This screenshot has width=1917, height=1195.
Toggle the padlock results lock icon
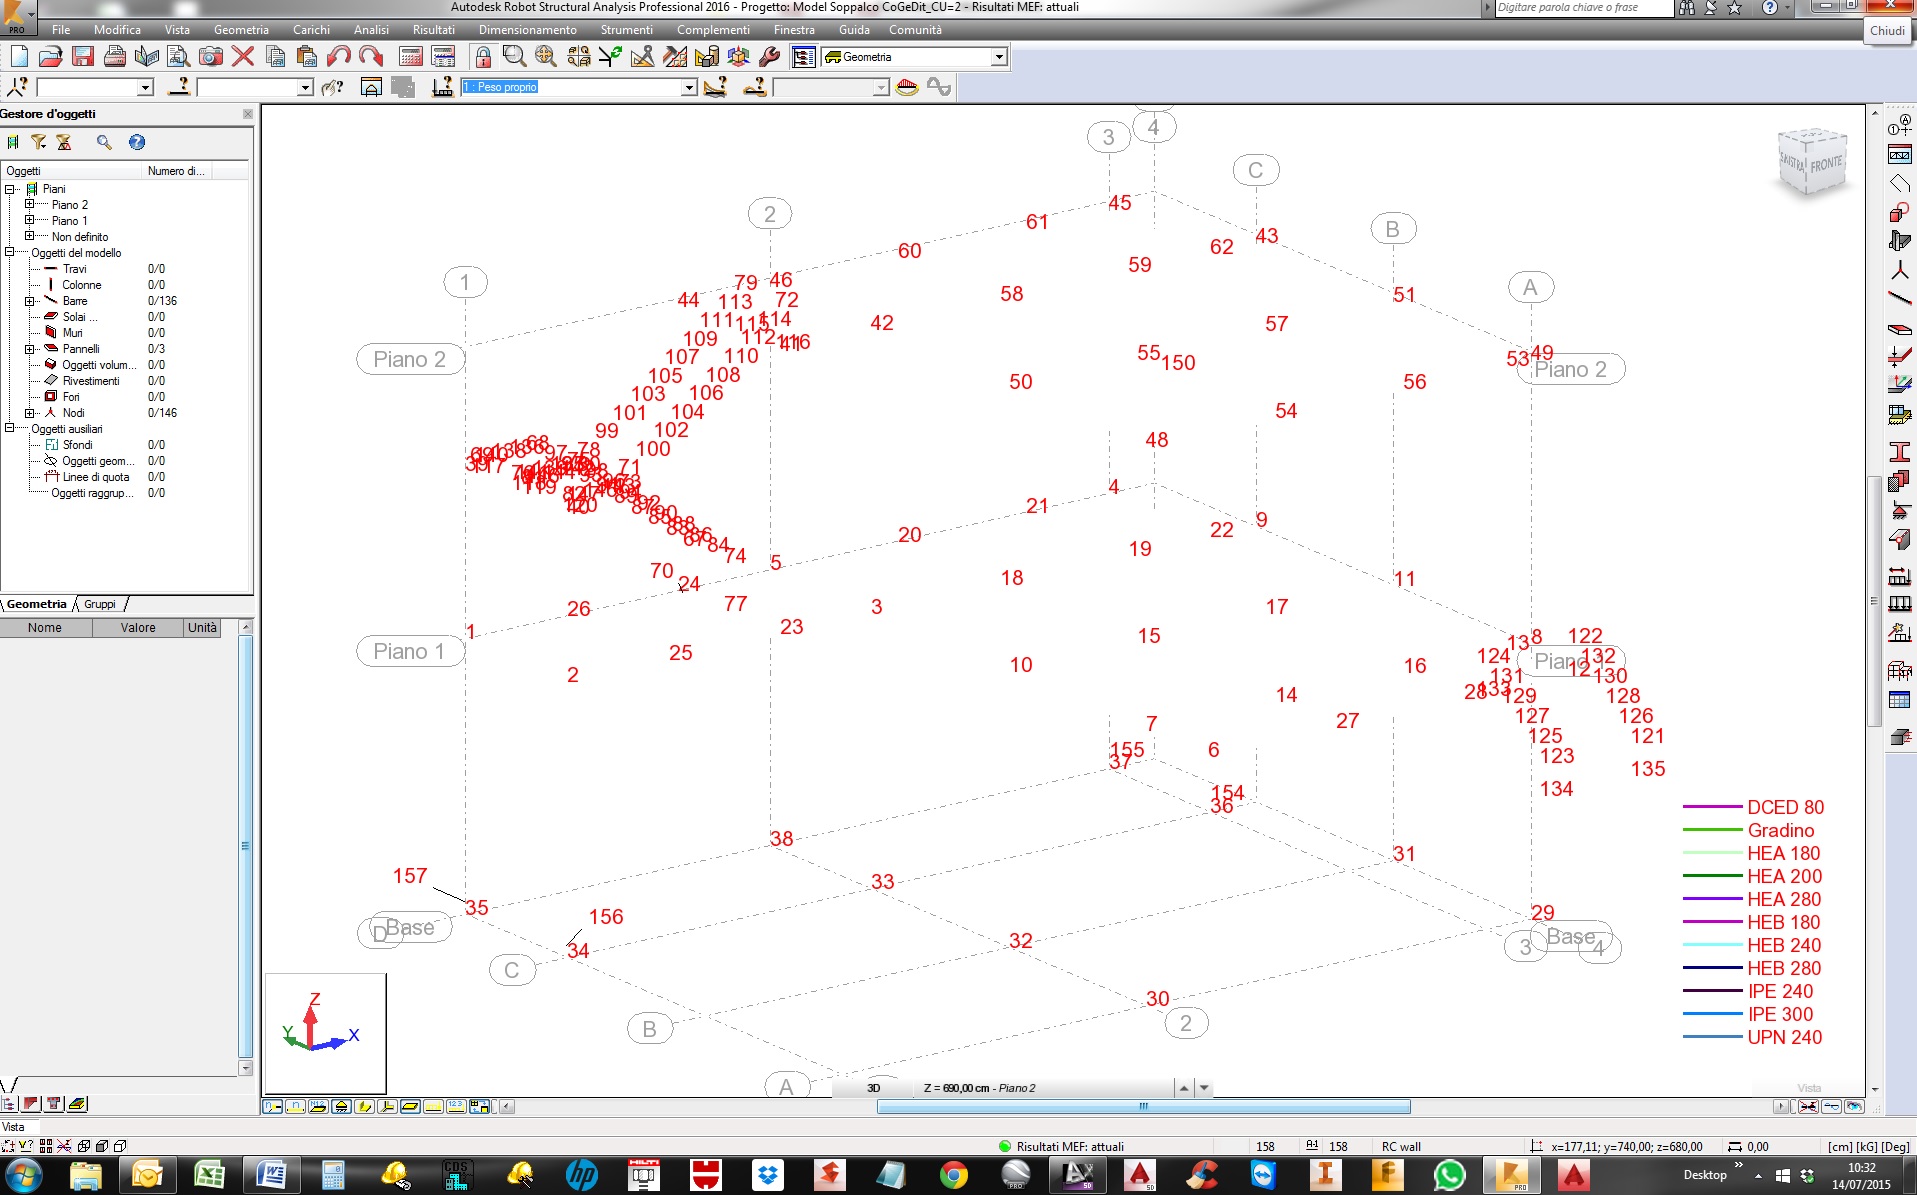[483, 57]
